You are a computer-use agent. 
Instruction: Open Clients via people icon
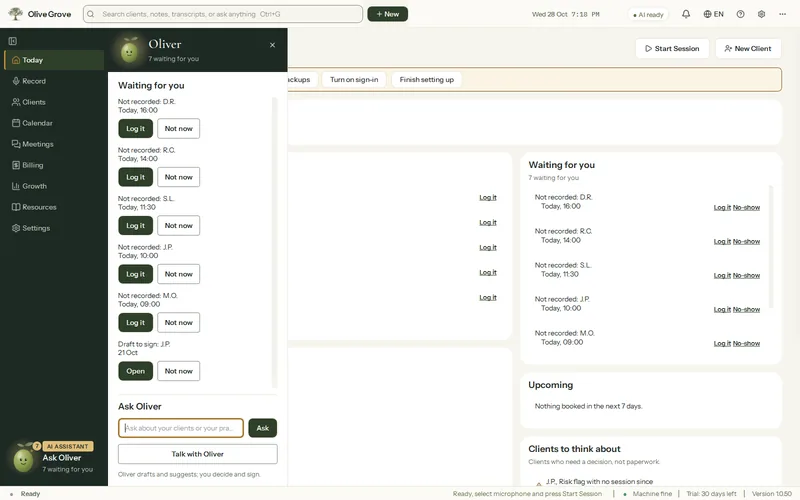16,102
